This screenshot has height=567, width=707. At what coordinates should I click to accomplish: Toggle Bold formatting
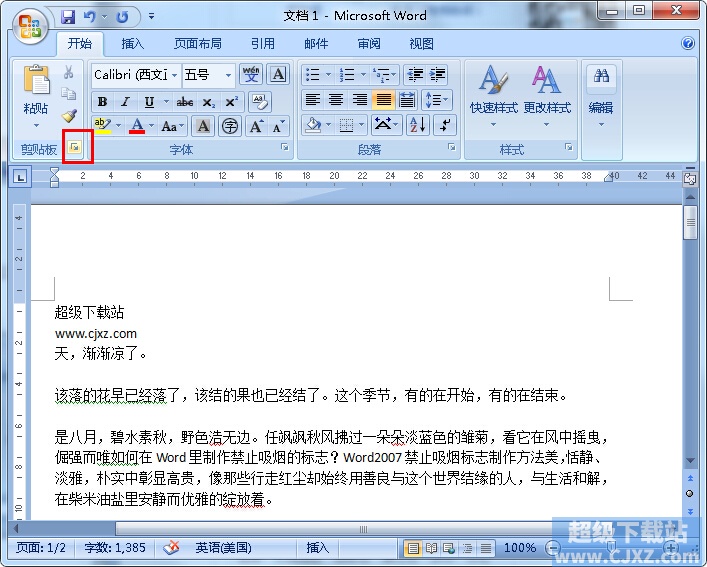click(102, 102)
